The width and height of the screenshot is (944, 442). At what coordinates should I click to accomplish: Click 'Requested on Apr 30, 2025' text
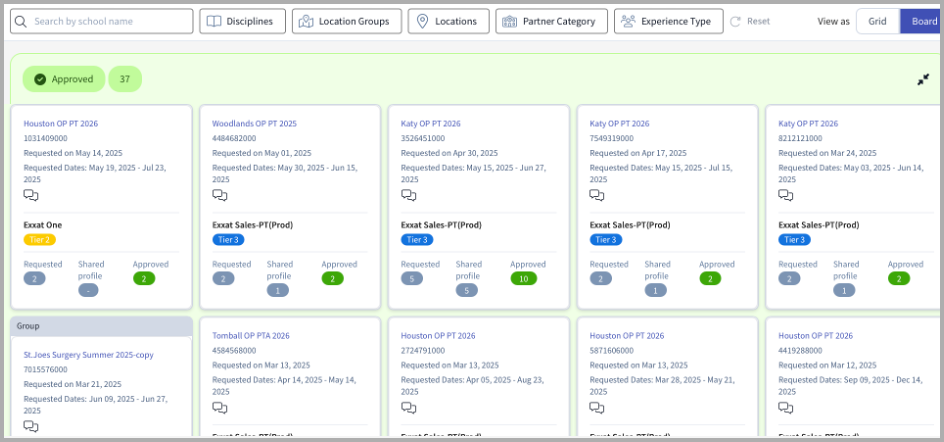[450, 153]
